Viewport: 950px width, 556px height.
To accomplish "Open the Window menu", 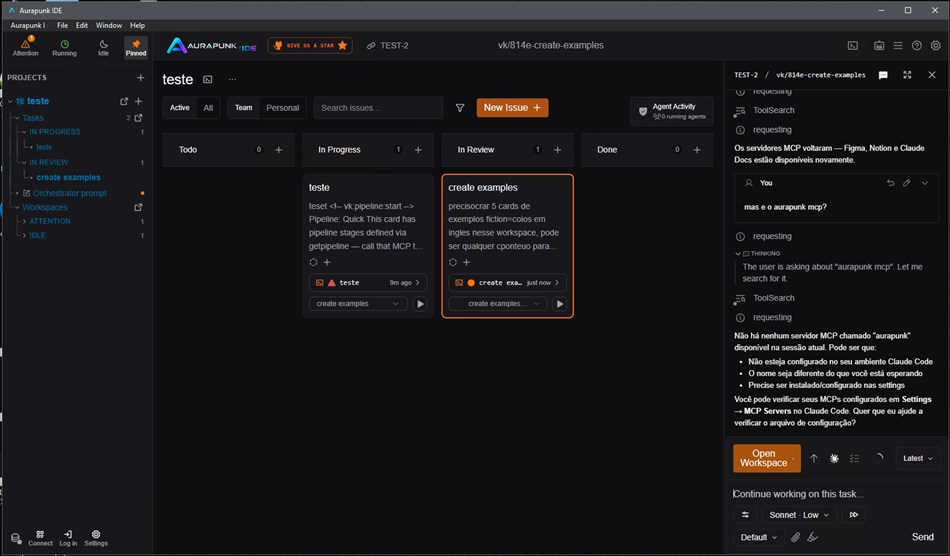I will tap(108, 25).
